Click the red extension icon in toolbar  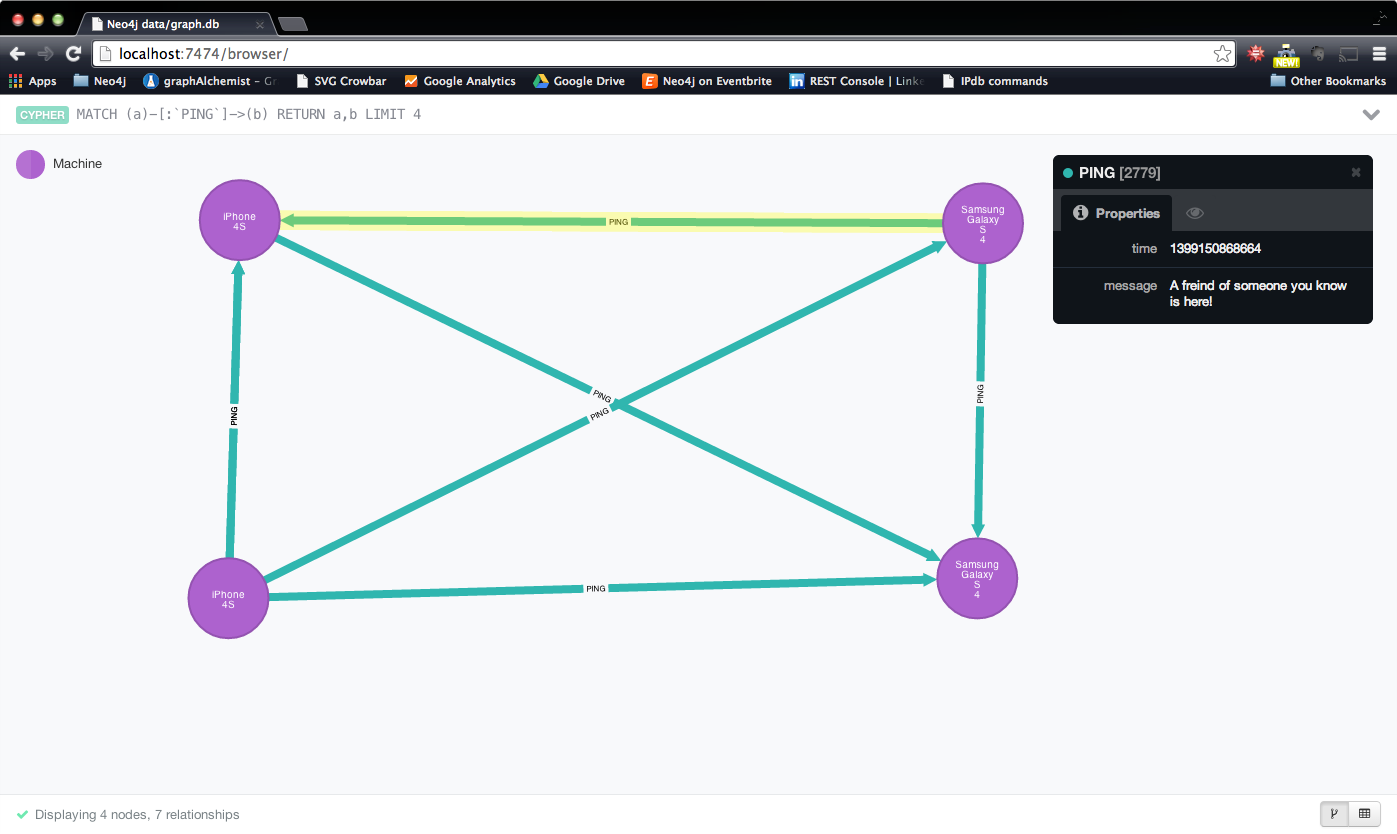(1256, 54)
